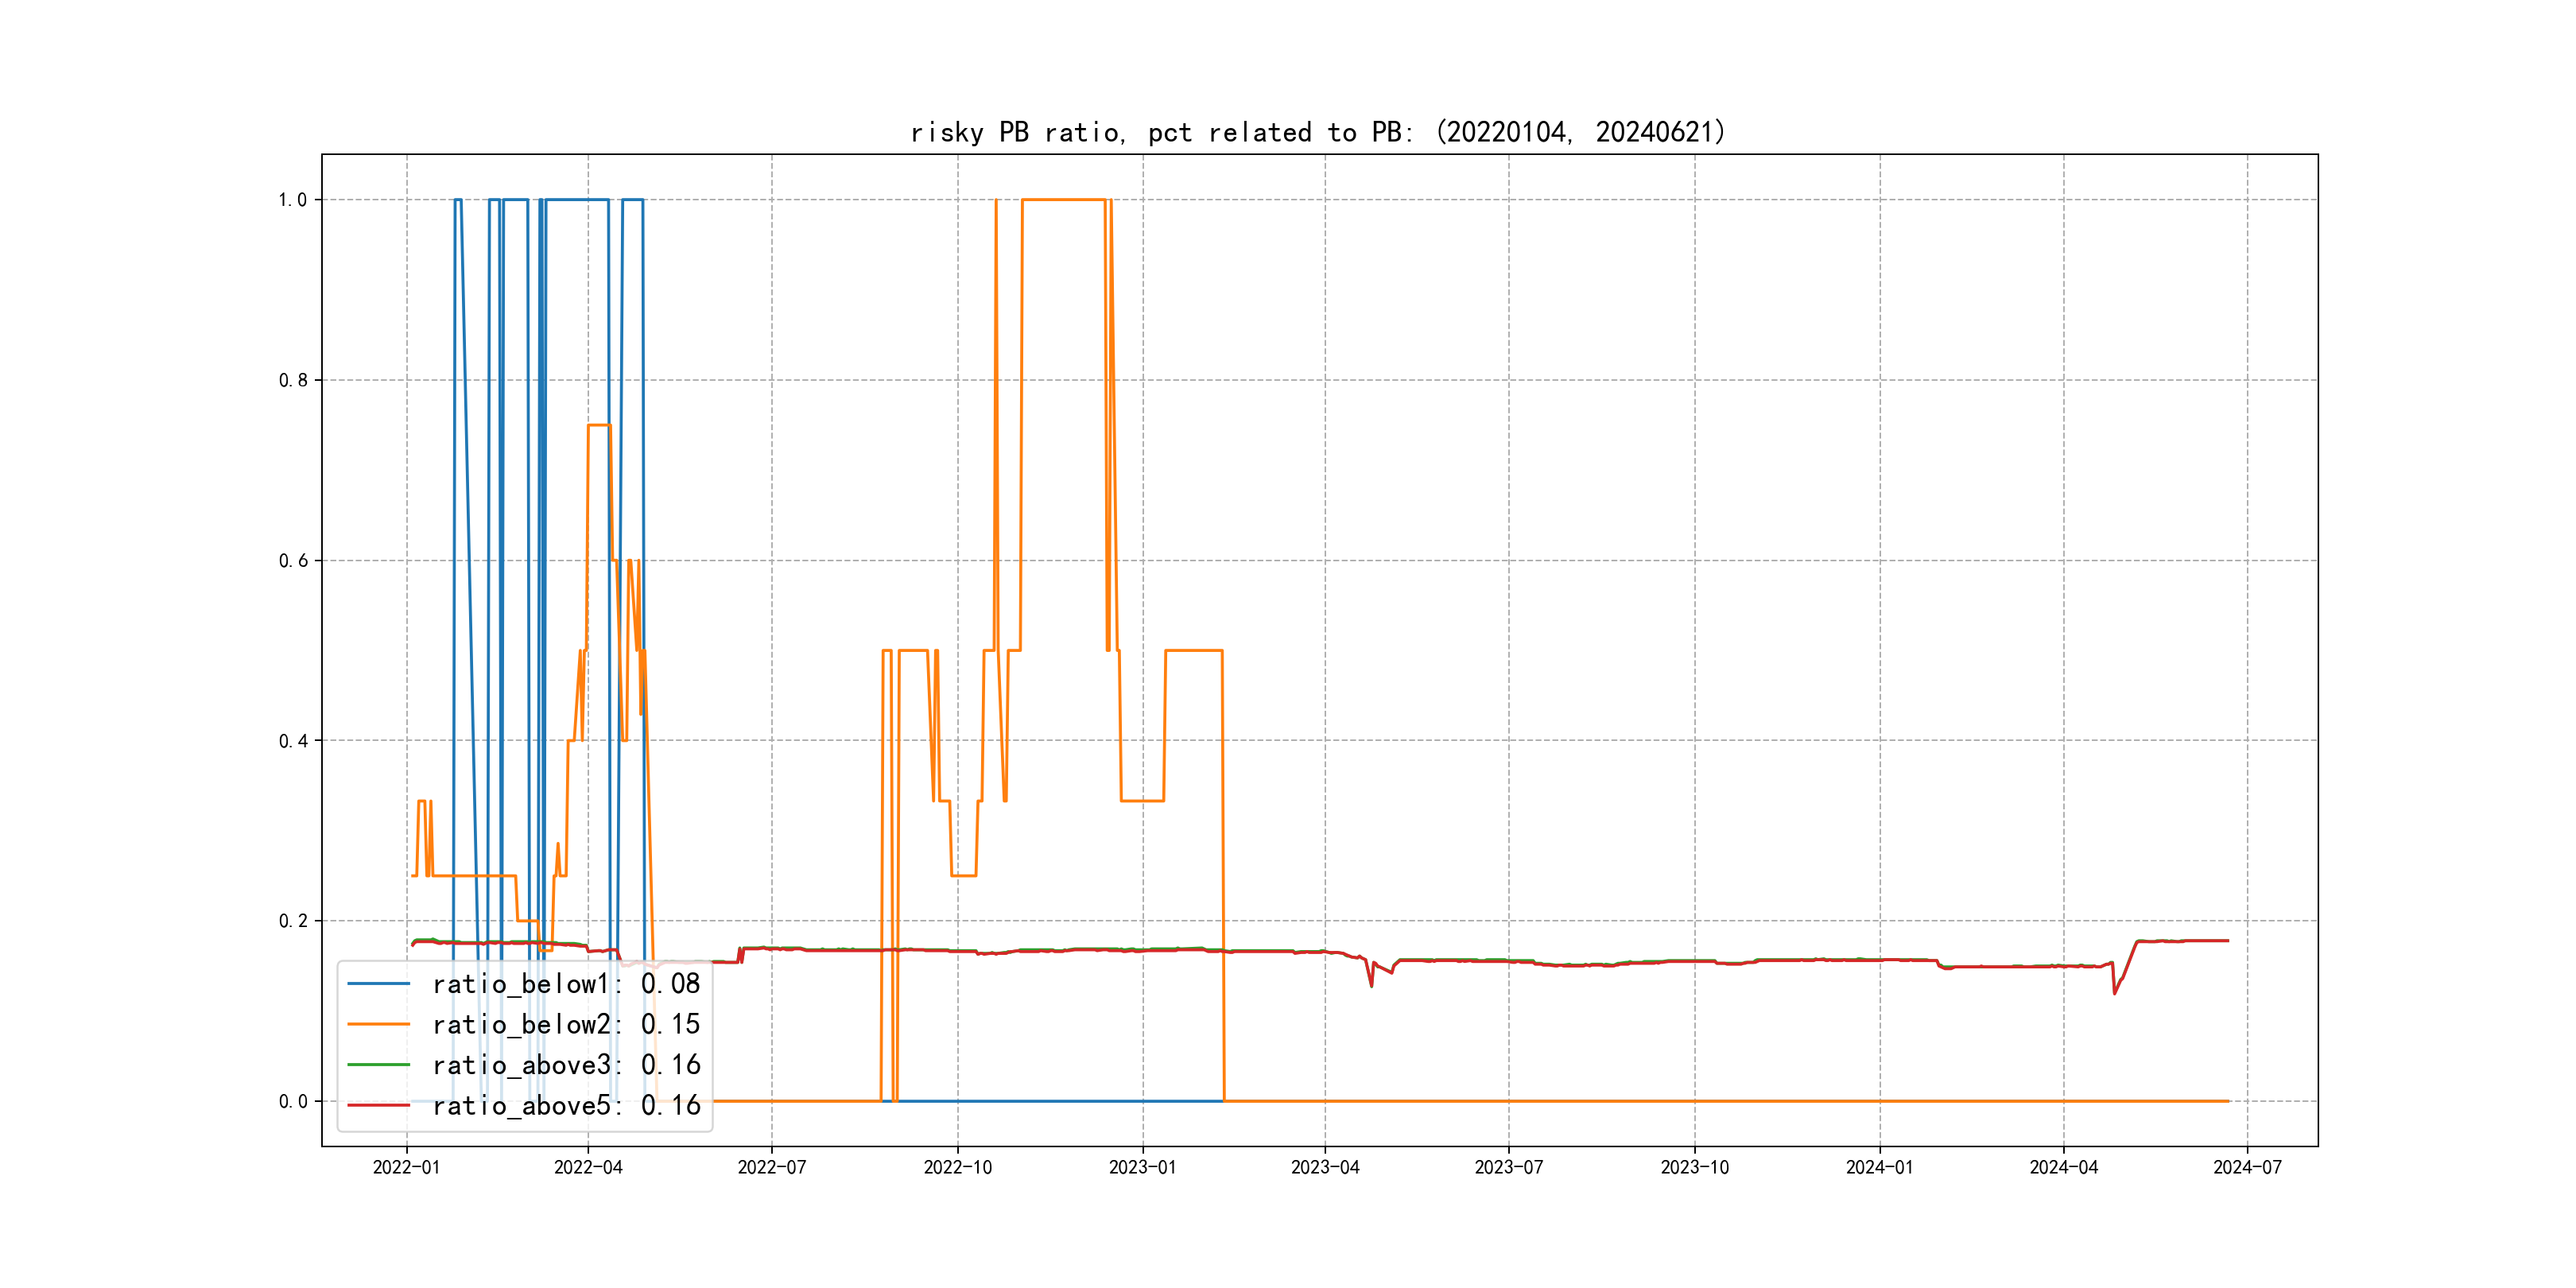Click the 0.6 y-axis tick label
Image resolution: width=2576 pixels, height=1288 pixels.
tap(292, 561)
